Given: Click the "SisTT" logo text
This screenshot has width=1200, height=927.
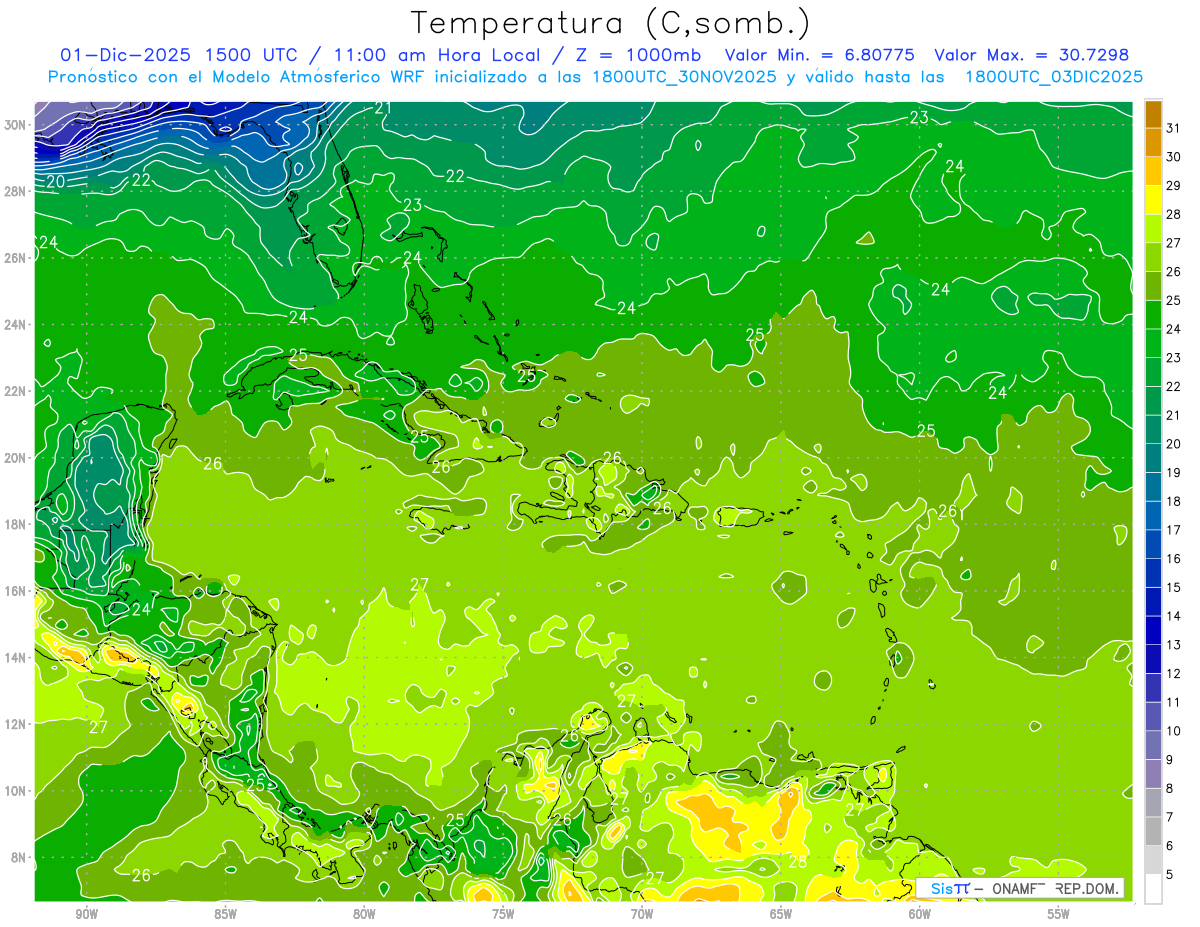Looking at the screenshot, I should 950,888.
